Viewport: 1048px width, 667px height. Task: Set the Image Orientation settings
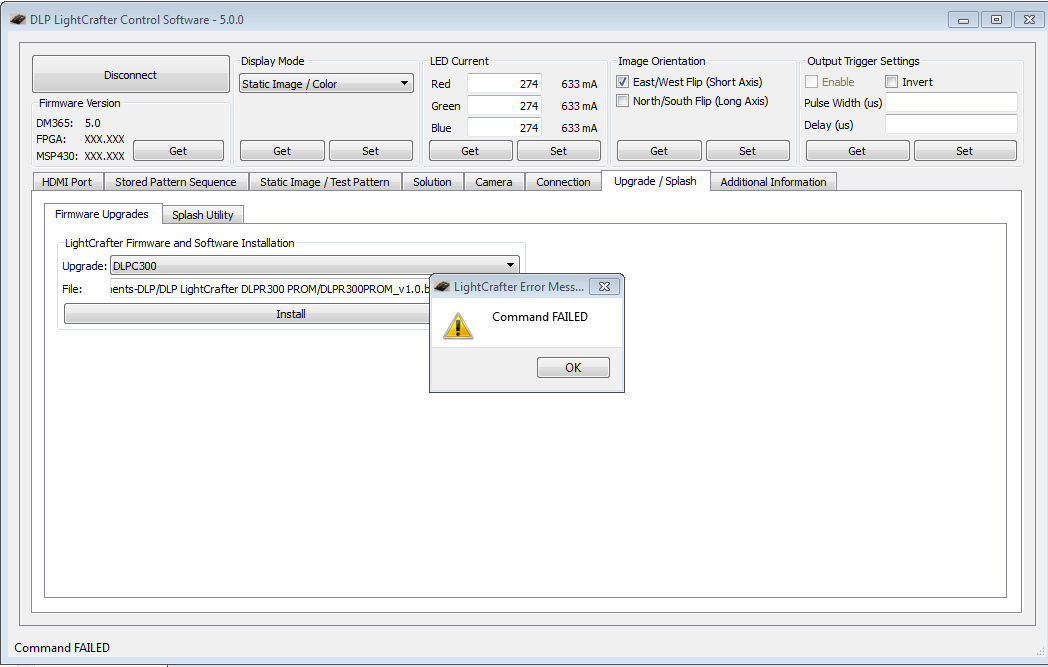click(747, 151)
